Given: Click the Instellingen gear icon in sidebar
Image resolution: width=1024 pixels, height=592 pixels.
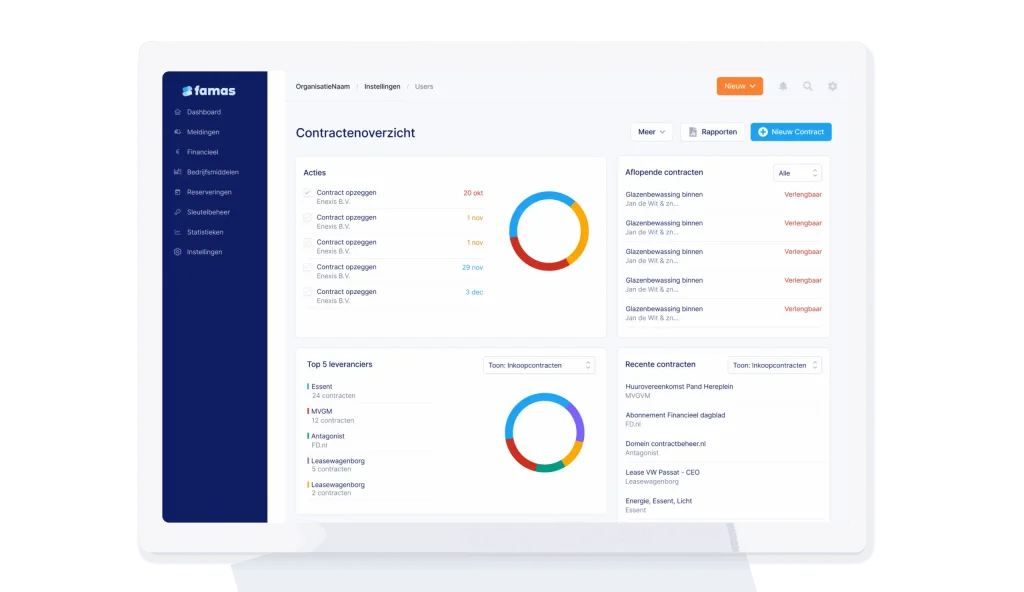Looking at the screenshot, I should [x=177, y=252].
